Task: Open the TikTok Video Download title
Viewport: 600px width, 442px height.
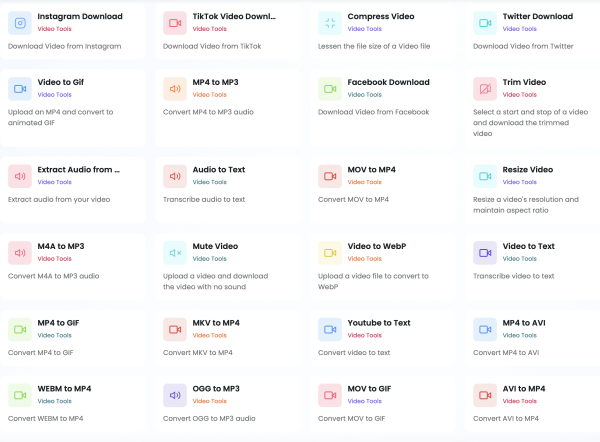Action: click(x=234, y=17)
